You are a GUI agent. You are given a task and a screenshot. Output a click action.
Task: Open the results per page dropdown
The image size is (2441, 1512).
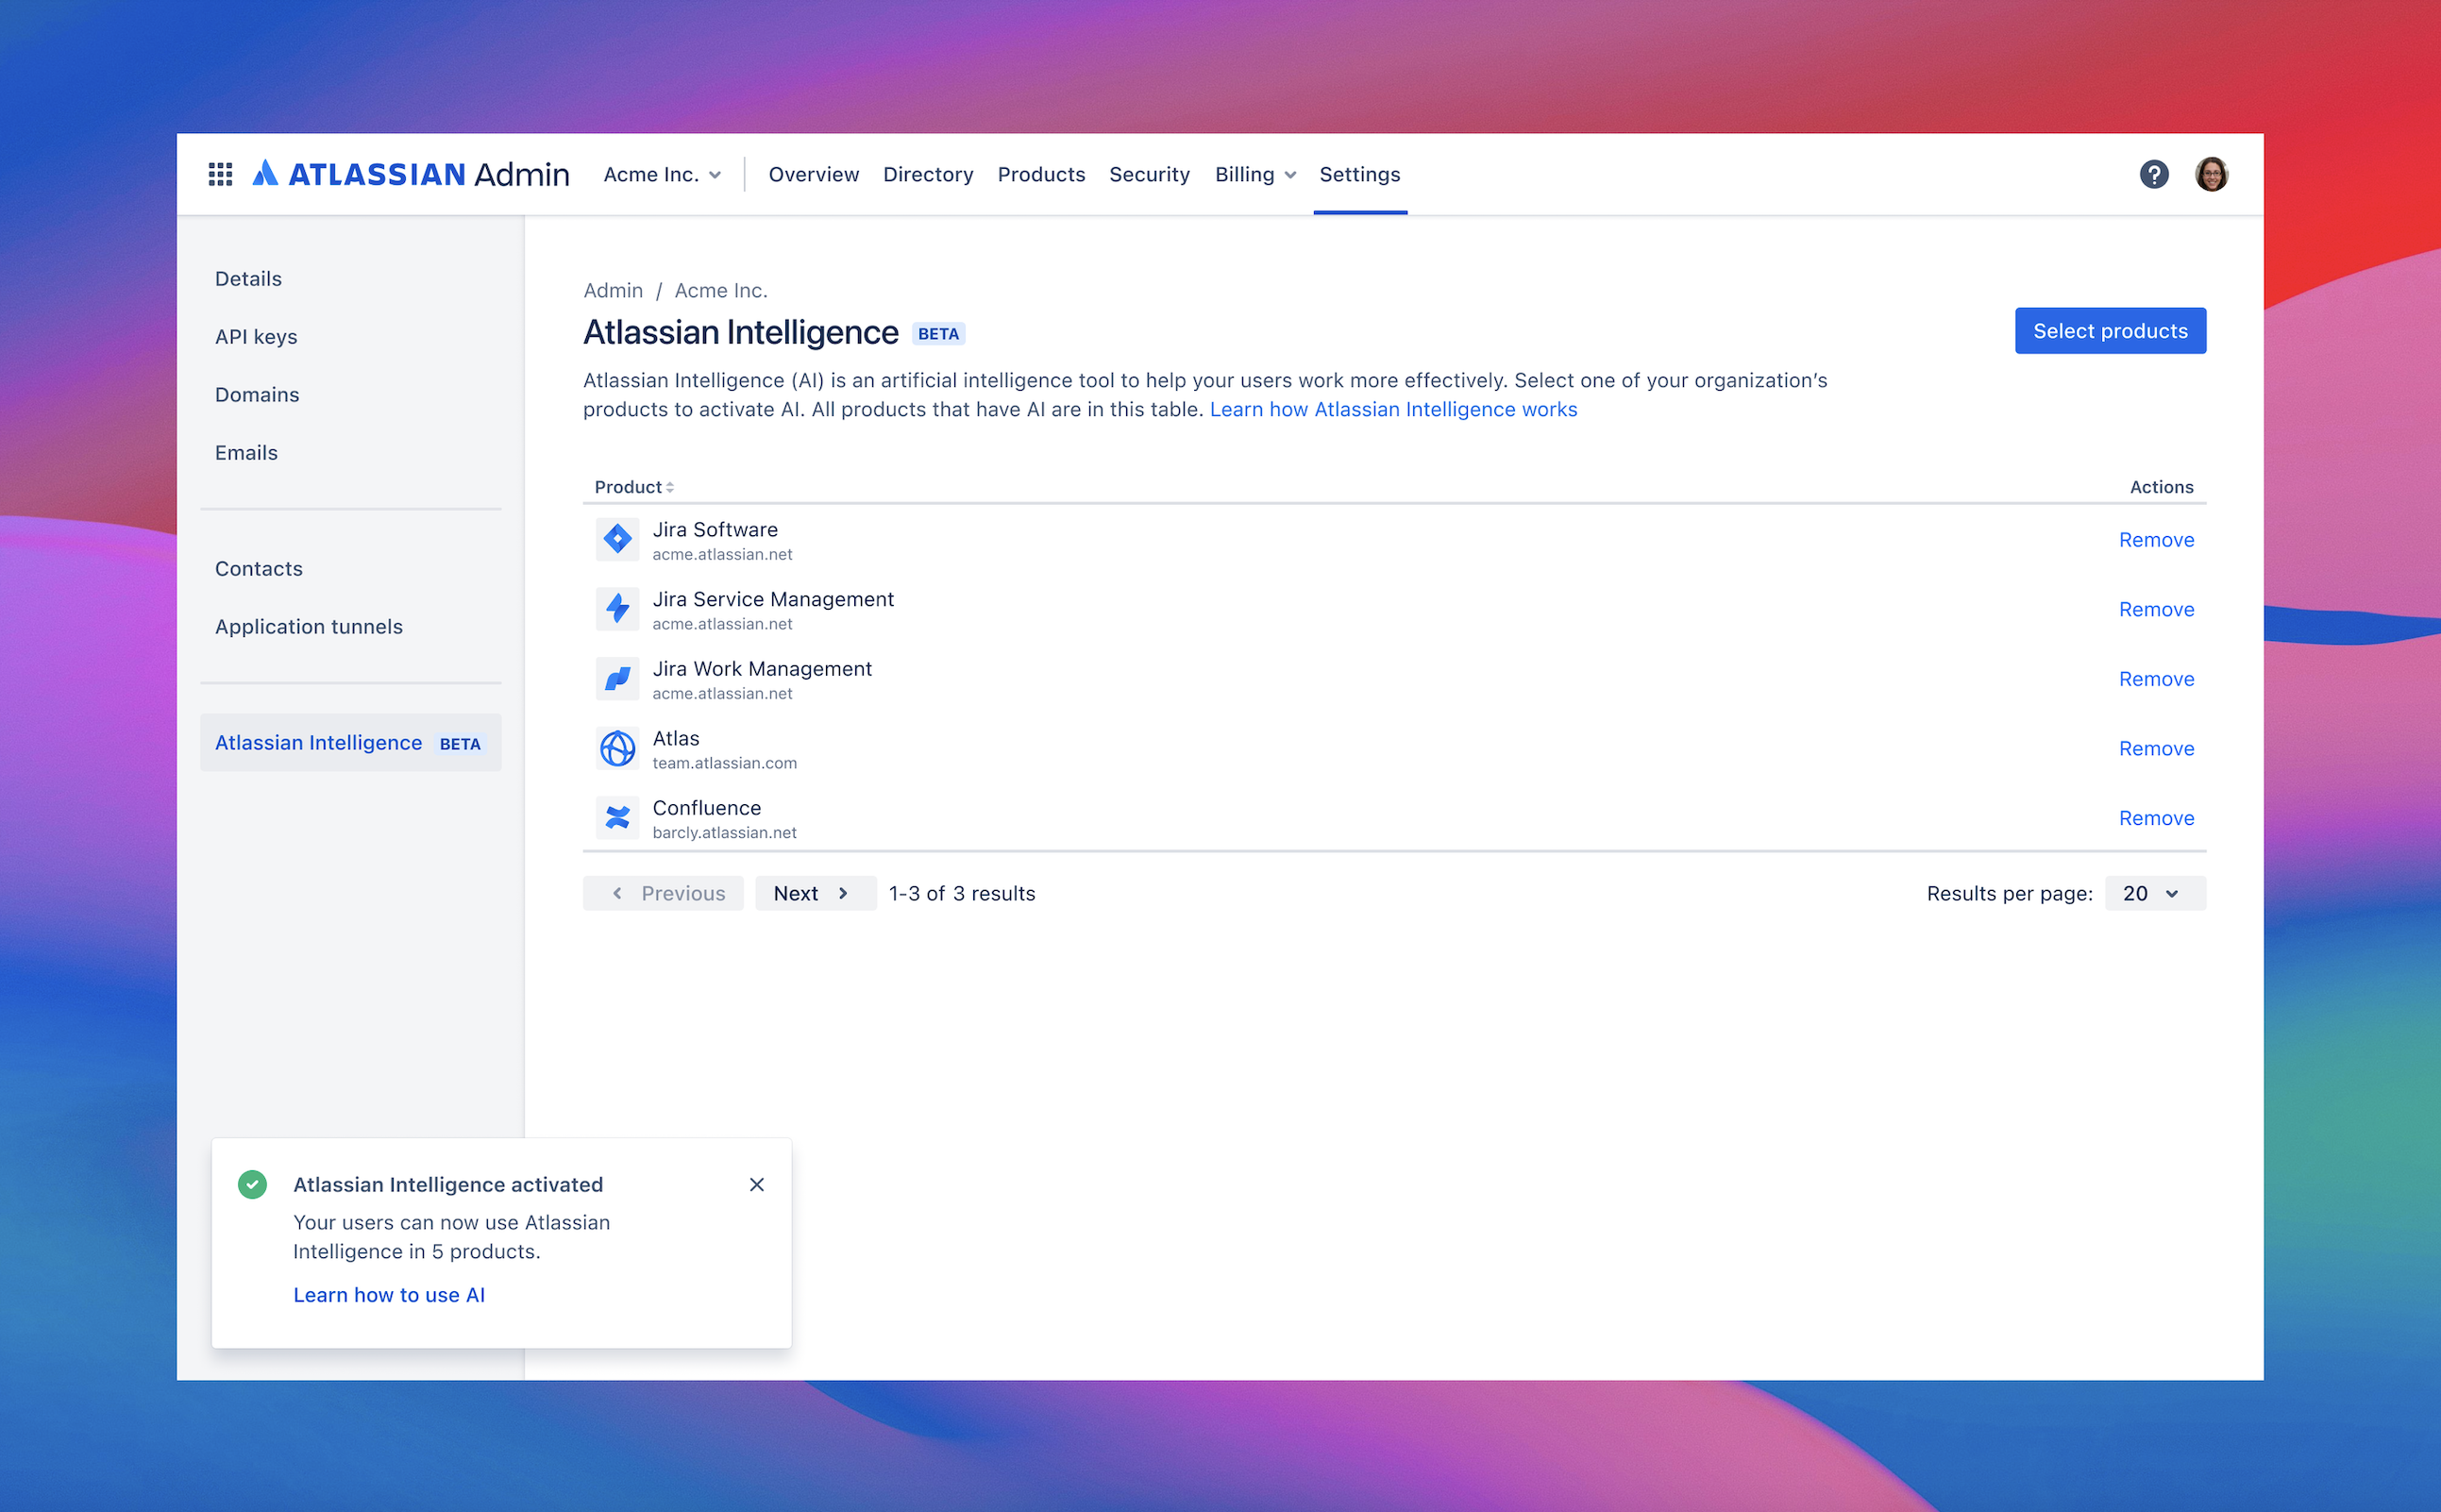pos(2154,893)
